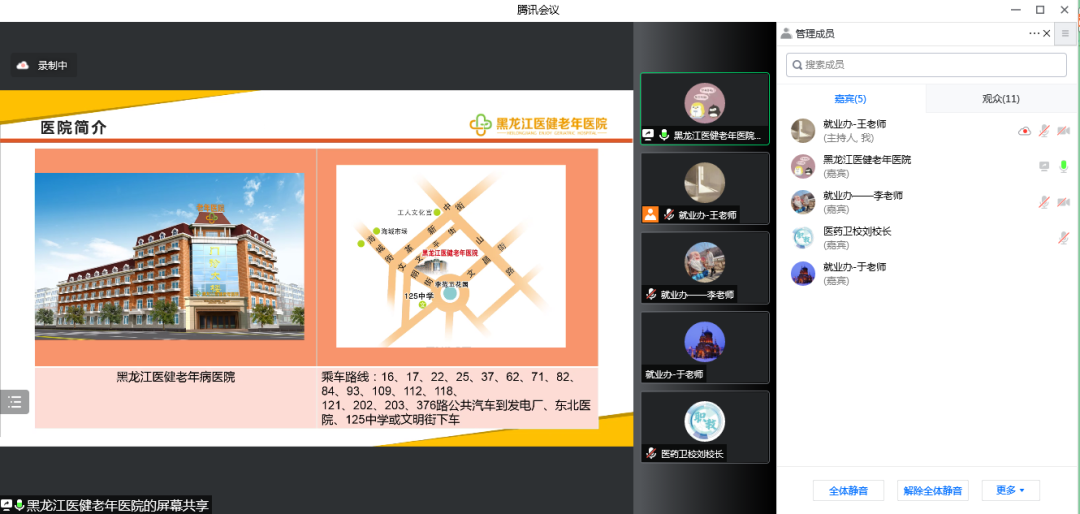Select the 嘉宾(5) tab
Screen dimensions: 1080x514
point(850,99)
